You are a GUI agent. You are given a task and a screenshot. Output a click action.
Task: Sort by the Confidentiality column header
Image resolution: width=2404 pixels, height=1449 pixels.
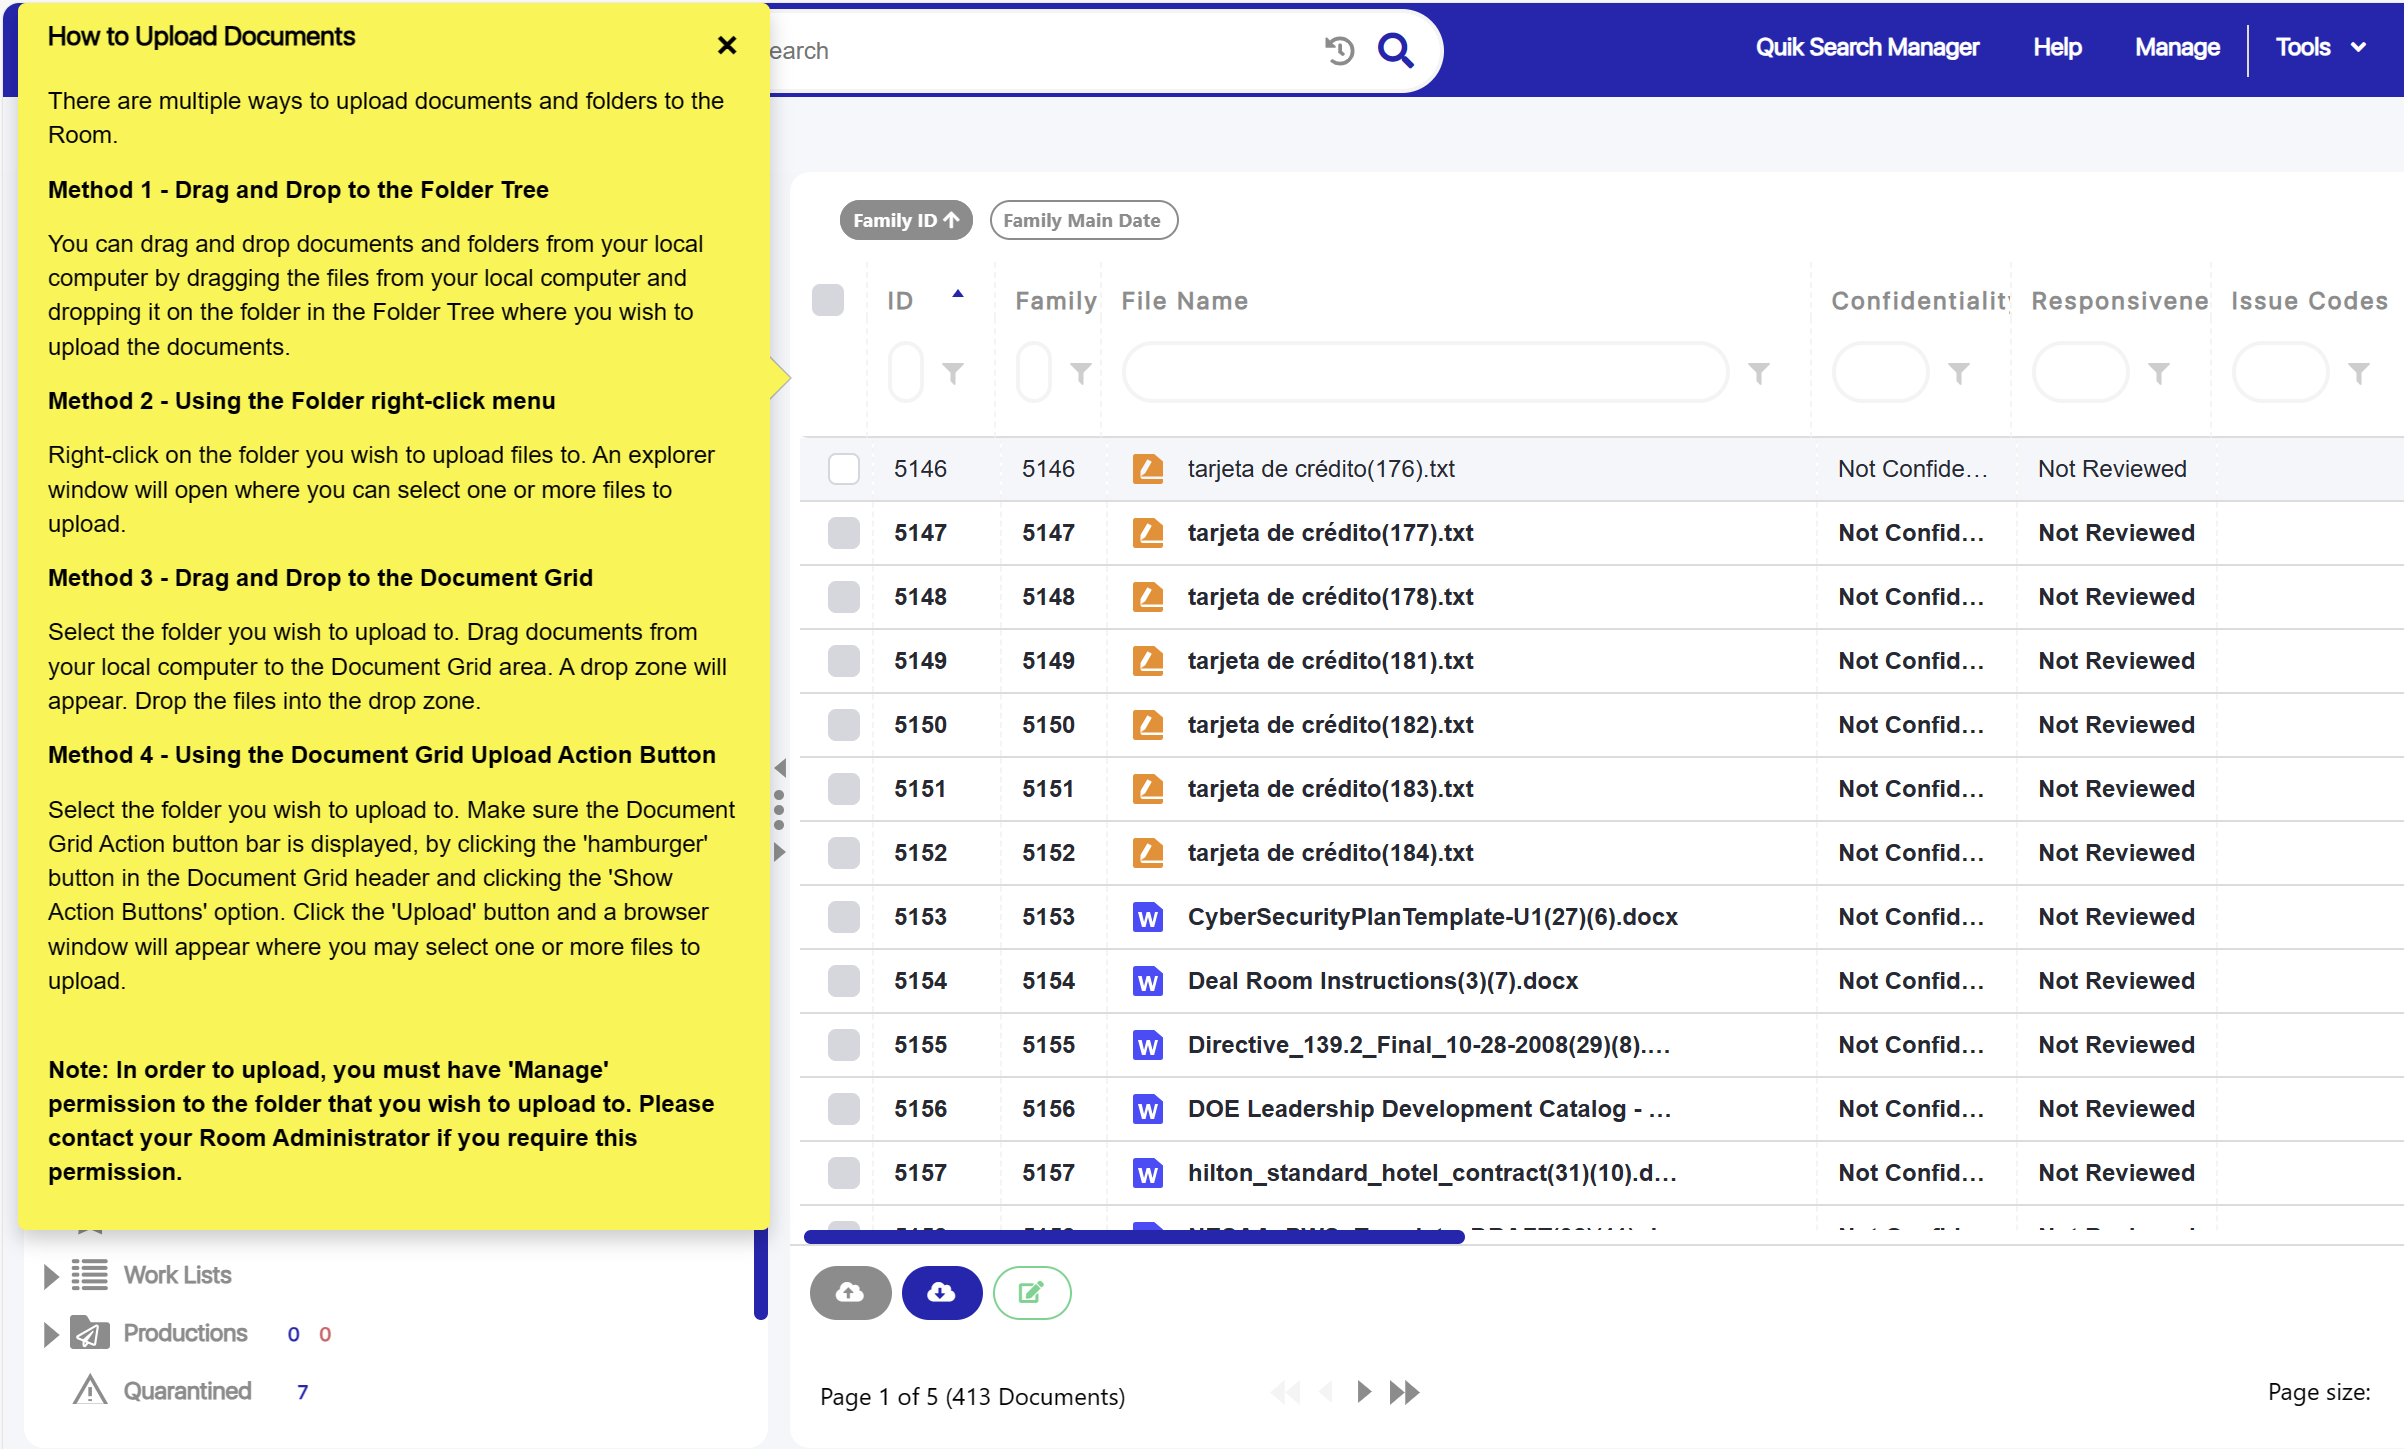1919,301
